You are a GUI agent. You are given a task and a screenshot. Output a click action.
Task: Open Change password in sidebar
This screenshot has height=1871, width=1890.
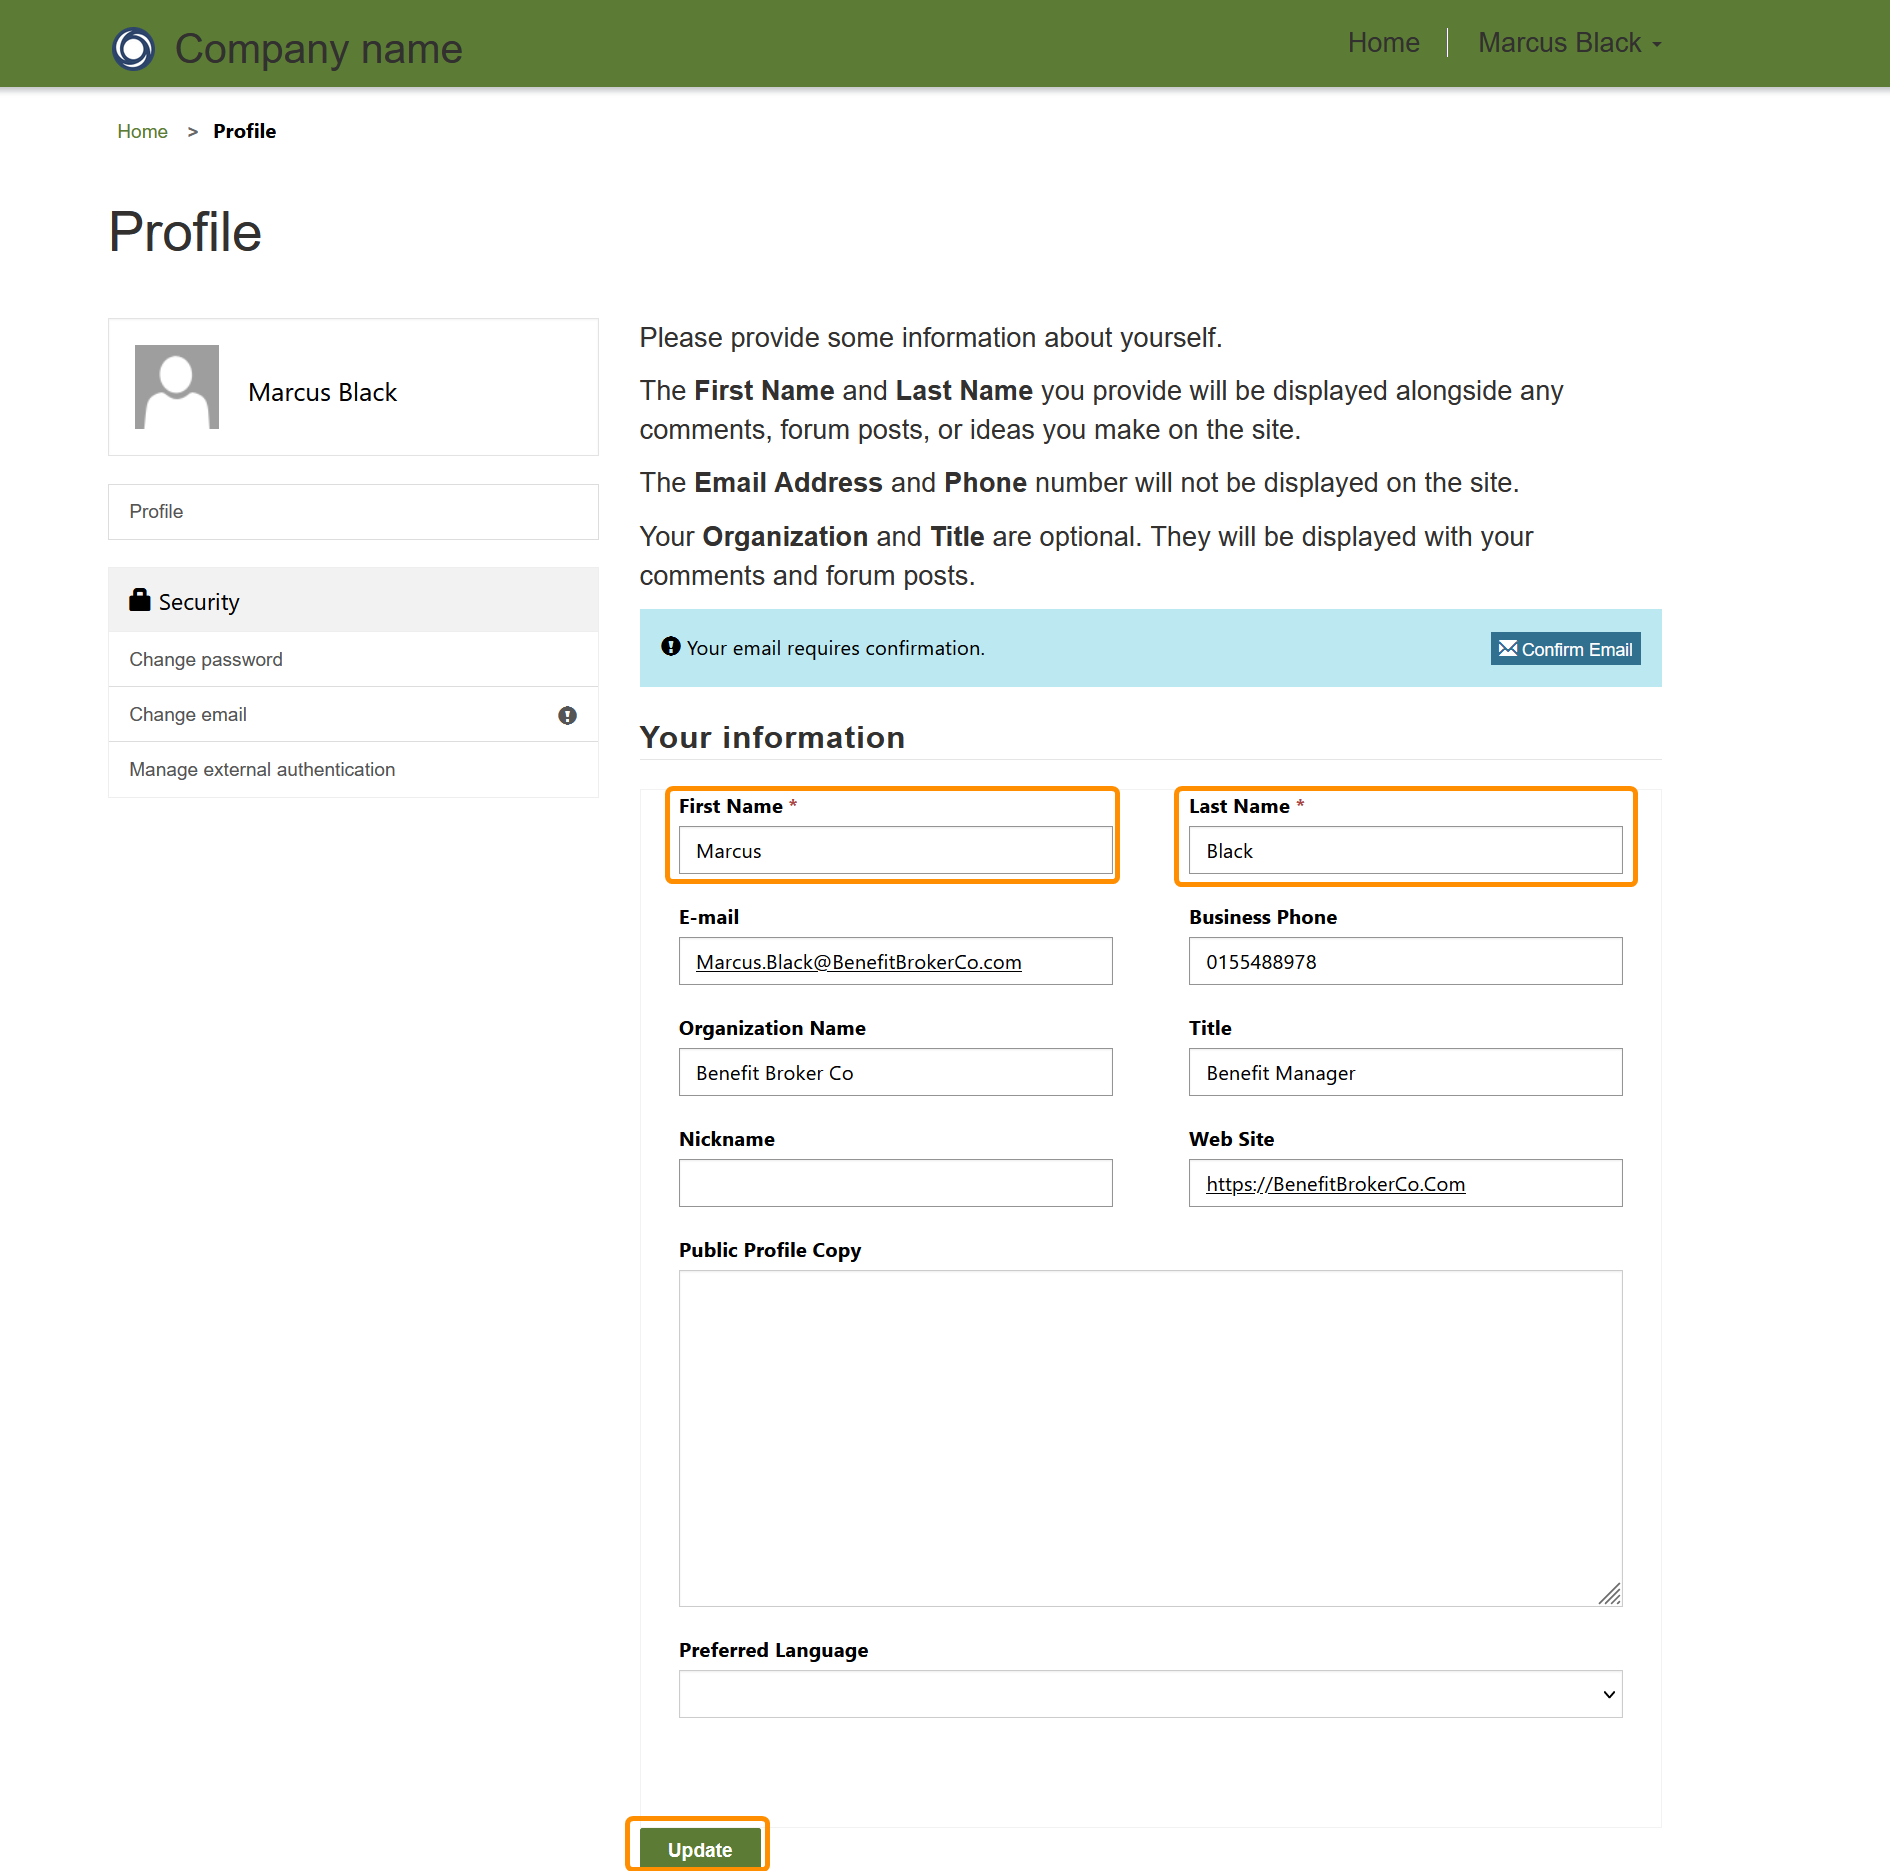[x=206, y=659]
